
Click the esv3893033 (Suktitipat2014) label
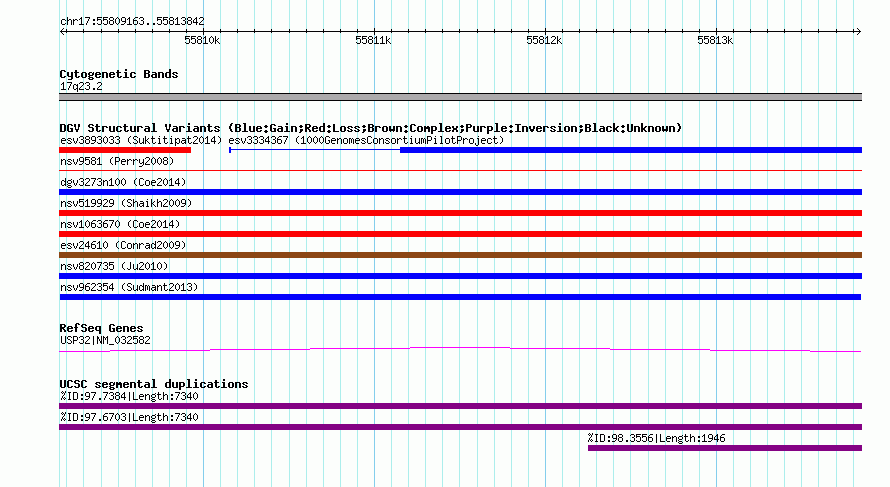click(141, 140)
